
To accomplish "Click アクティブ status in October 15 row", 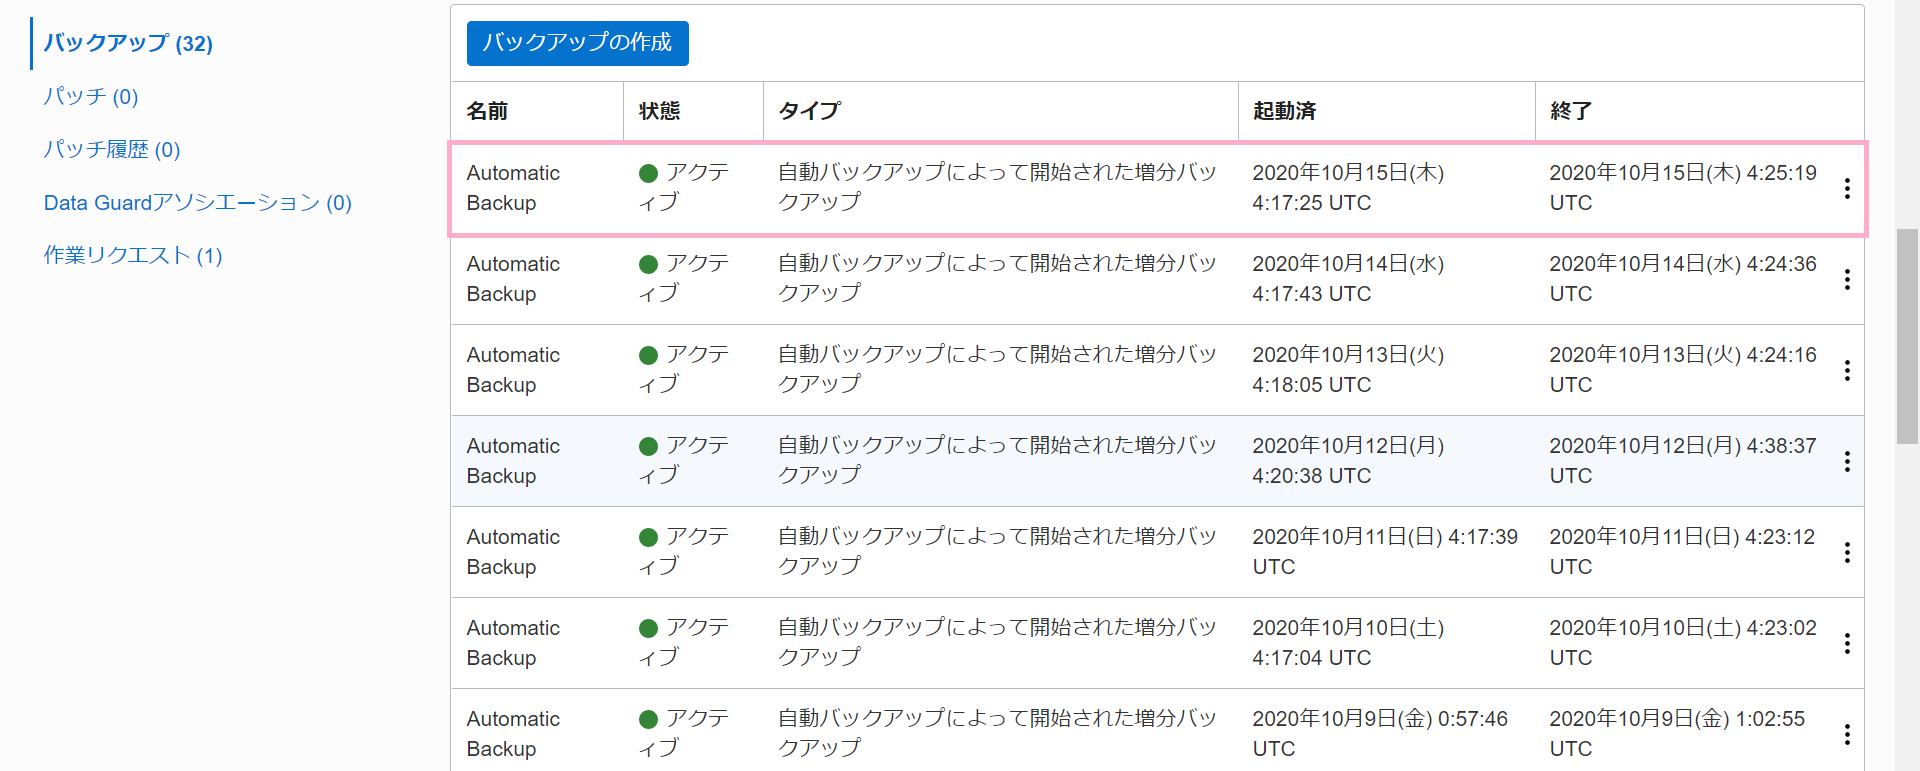I will tap(684, 188).
